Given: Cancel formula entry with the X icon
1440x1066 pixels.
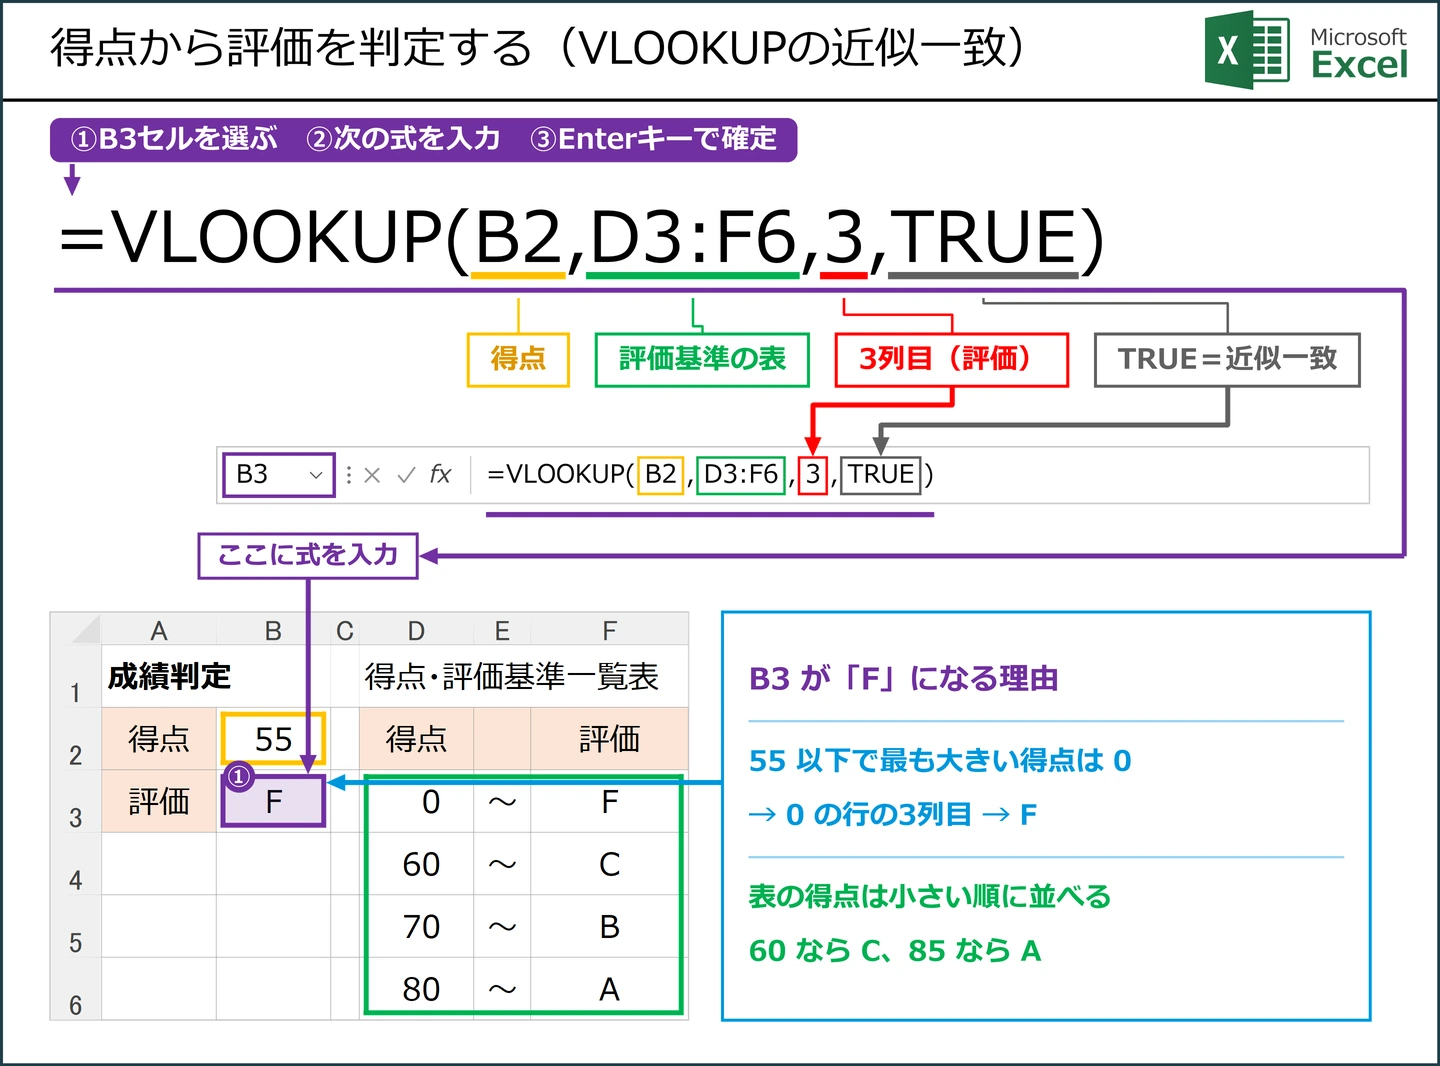Looking at the screenshot, I should (372, 475).
